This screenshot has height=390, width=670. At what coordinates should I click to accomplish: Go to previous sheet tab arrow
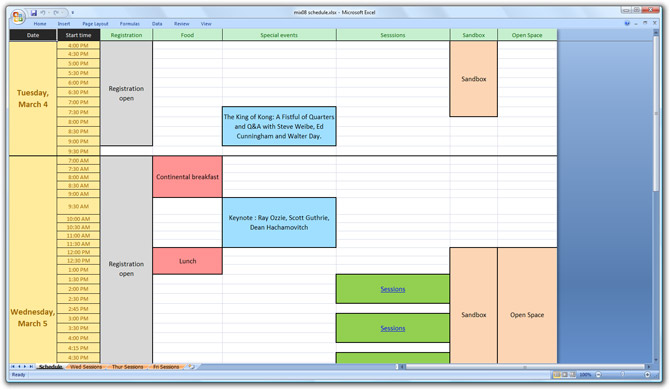[19, 367]
